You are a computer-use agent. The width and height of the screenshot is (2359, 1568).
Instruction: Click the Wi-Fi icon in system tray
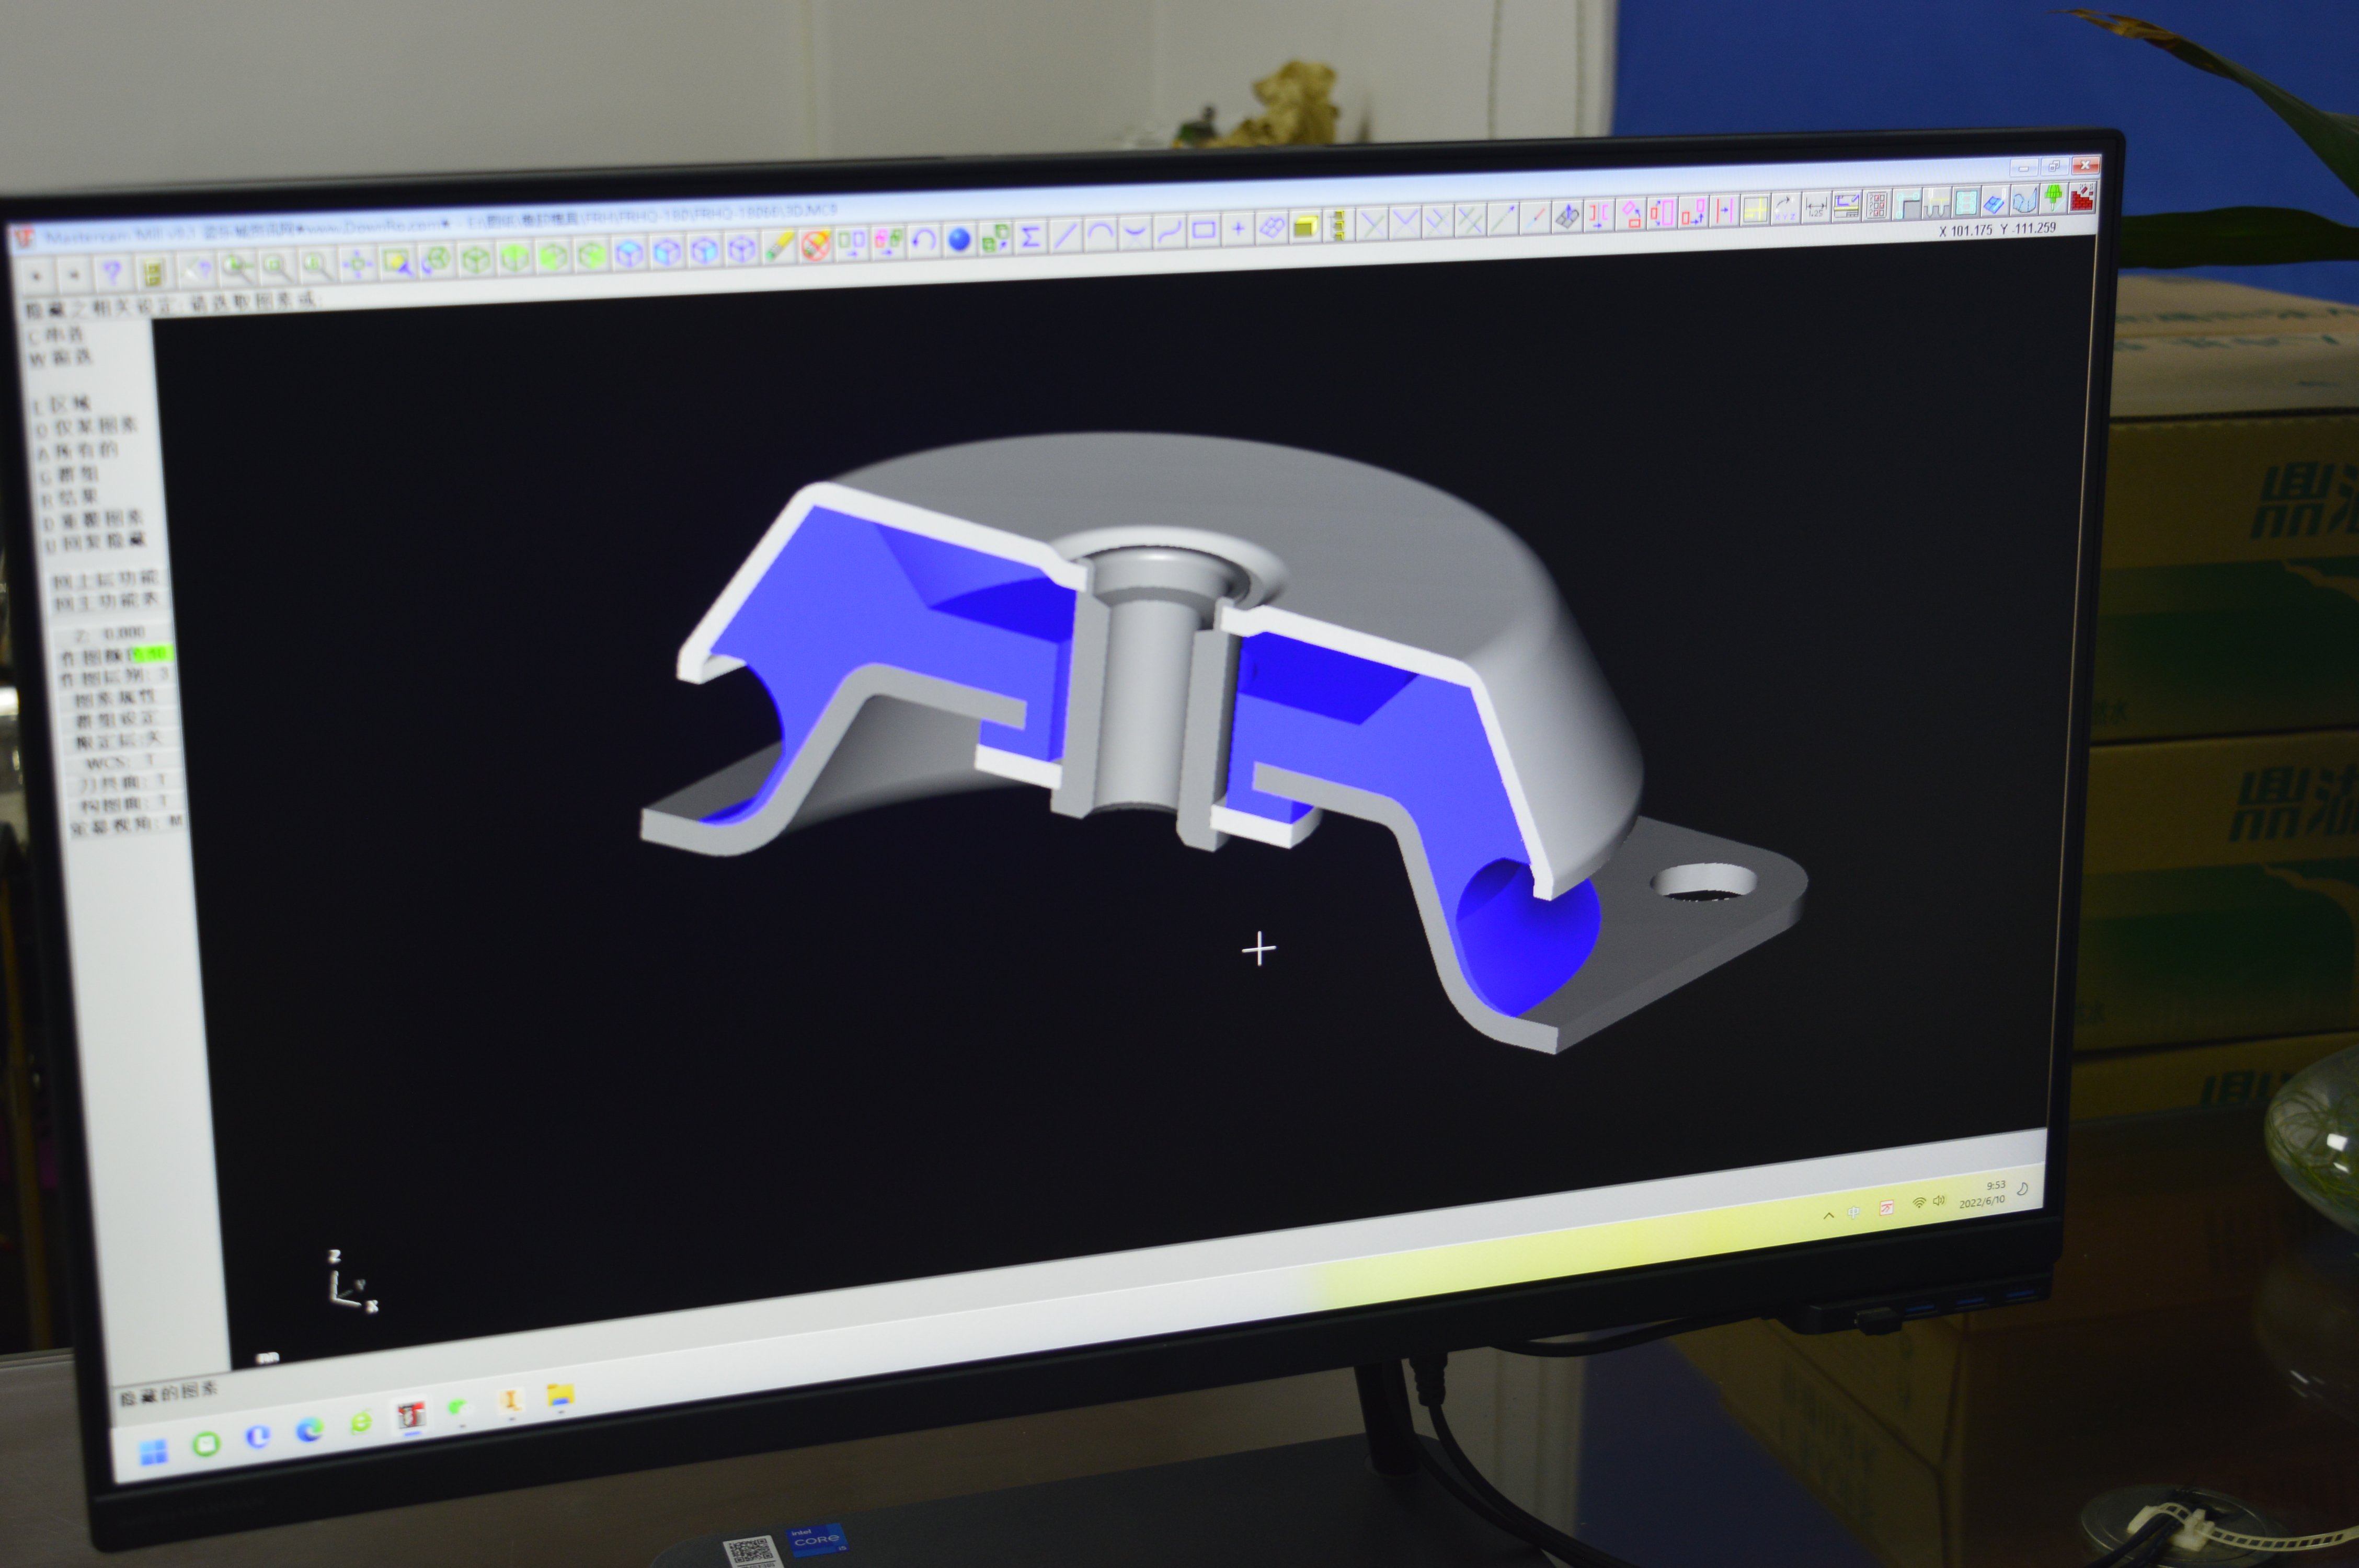tap(1919, 1203)
